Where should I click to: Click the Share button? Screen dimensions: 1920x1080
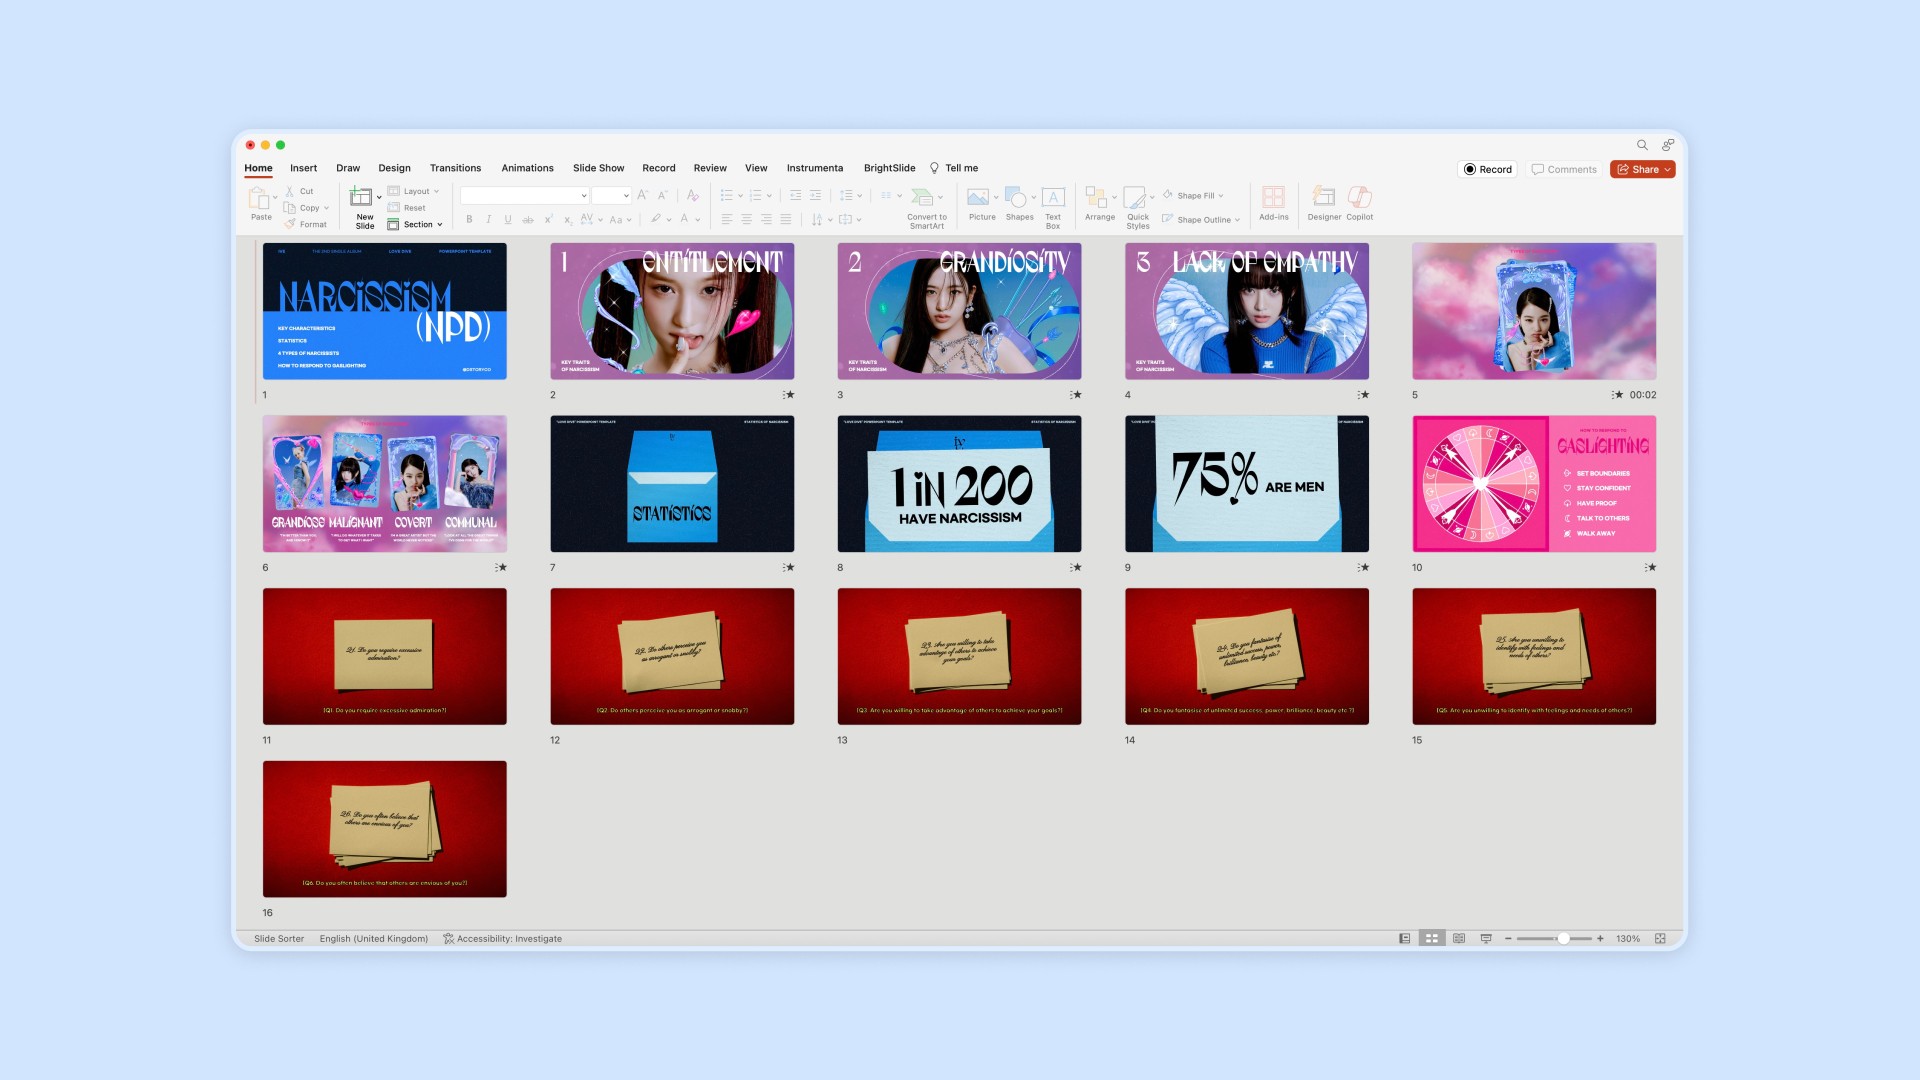(x=1642, y=170)
